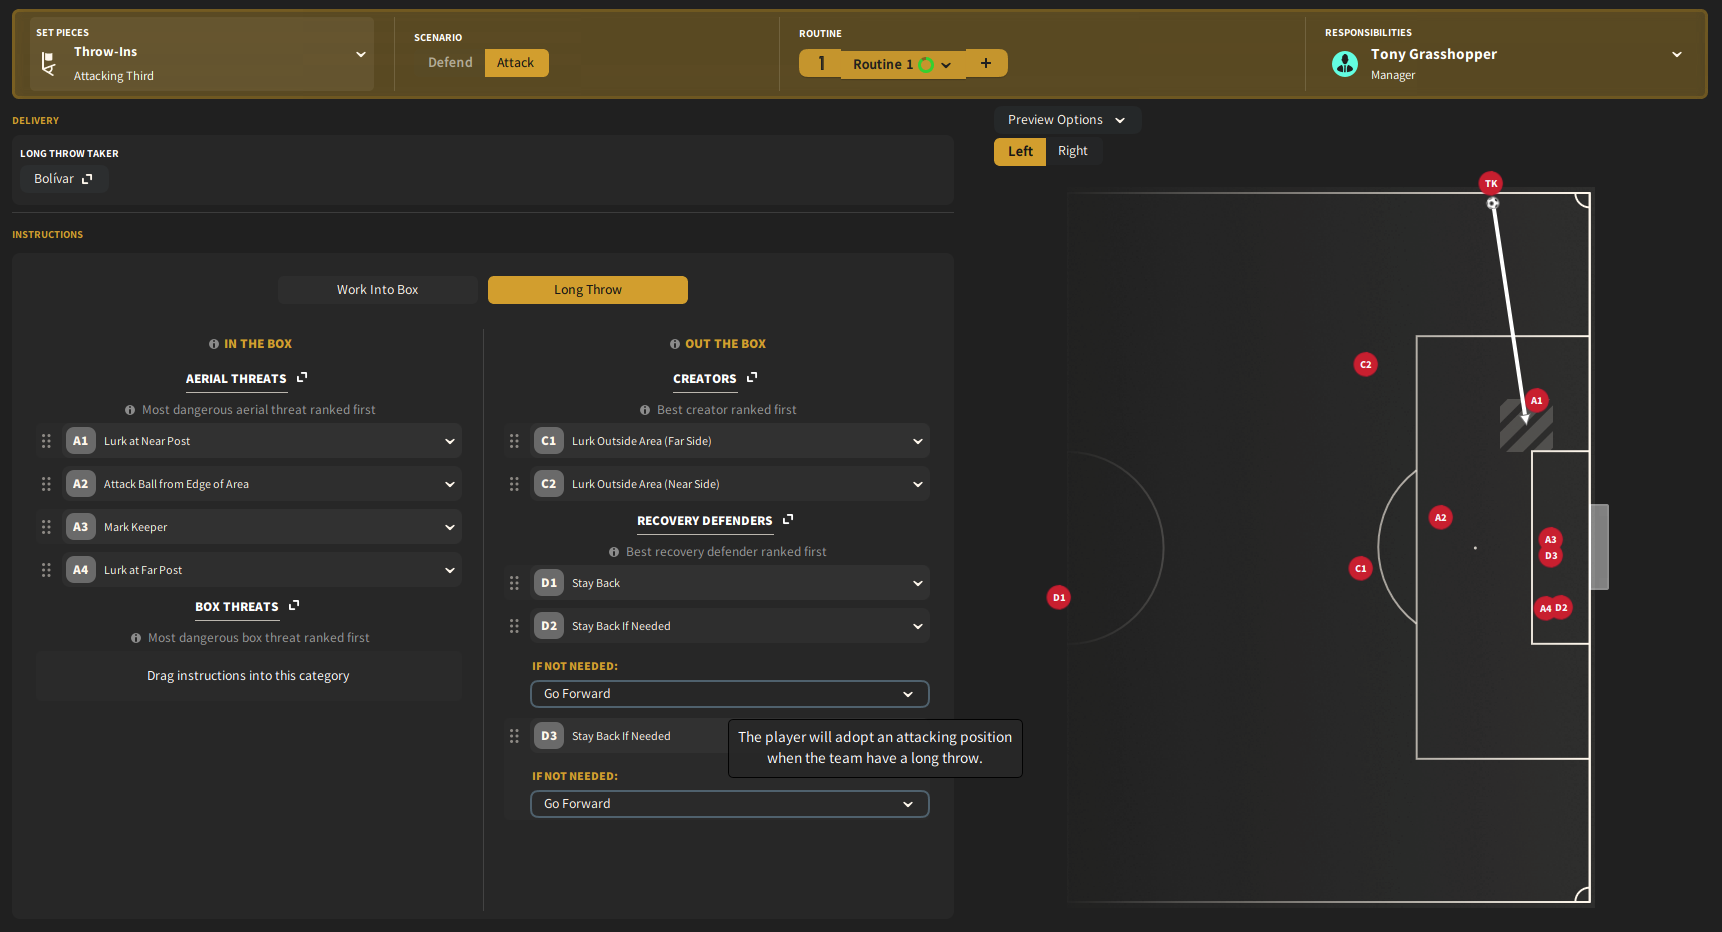
Task: Select the Long Throw tab
Action: [x=588, y=290]
